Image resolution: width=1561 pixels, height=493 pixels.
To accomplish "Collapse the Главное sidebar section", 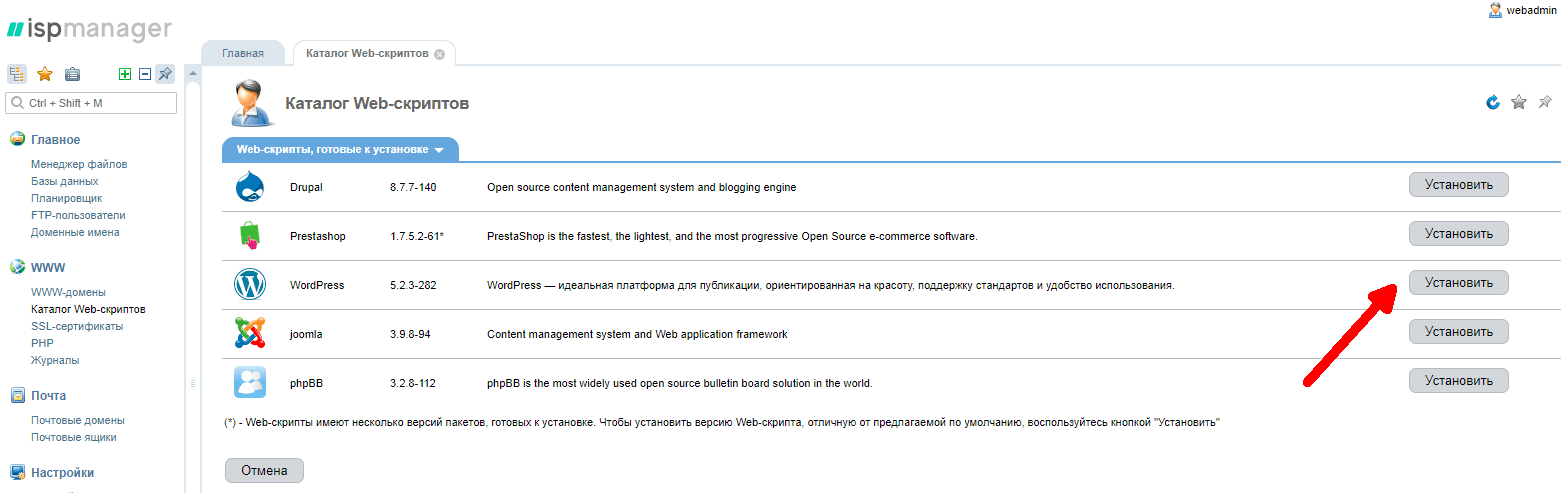I will point(55,140).
